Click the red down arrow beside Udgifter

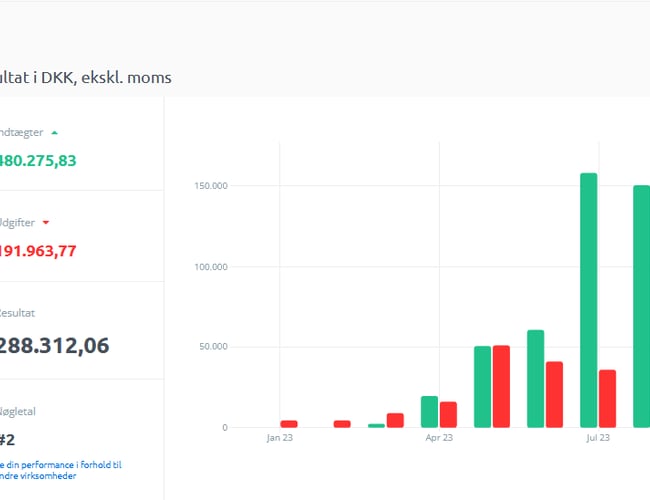pos(46,222)
